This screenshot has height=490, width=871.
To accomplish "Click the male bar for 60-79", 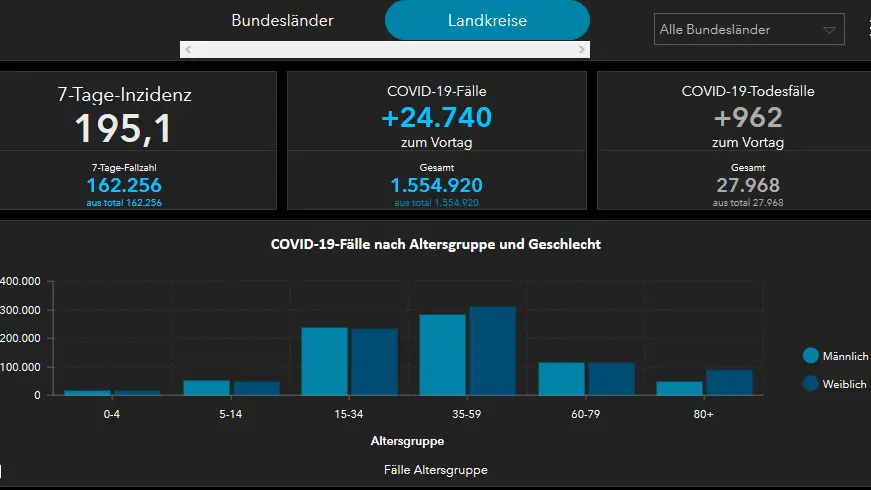I will [x=561, y=378].
